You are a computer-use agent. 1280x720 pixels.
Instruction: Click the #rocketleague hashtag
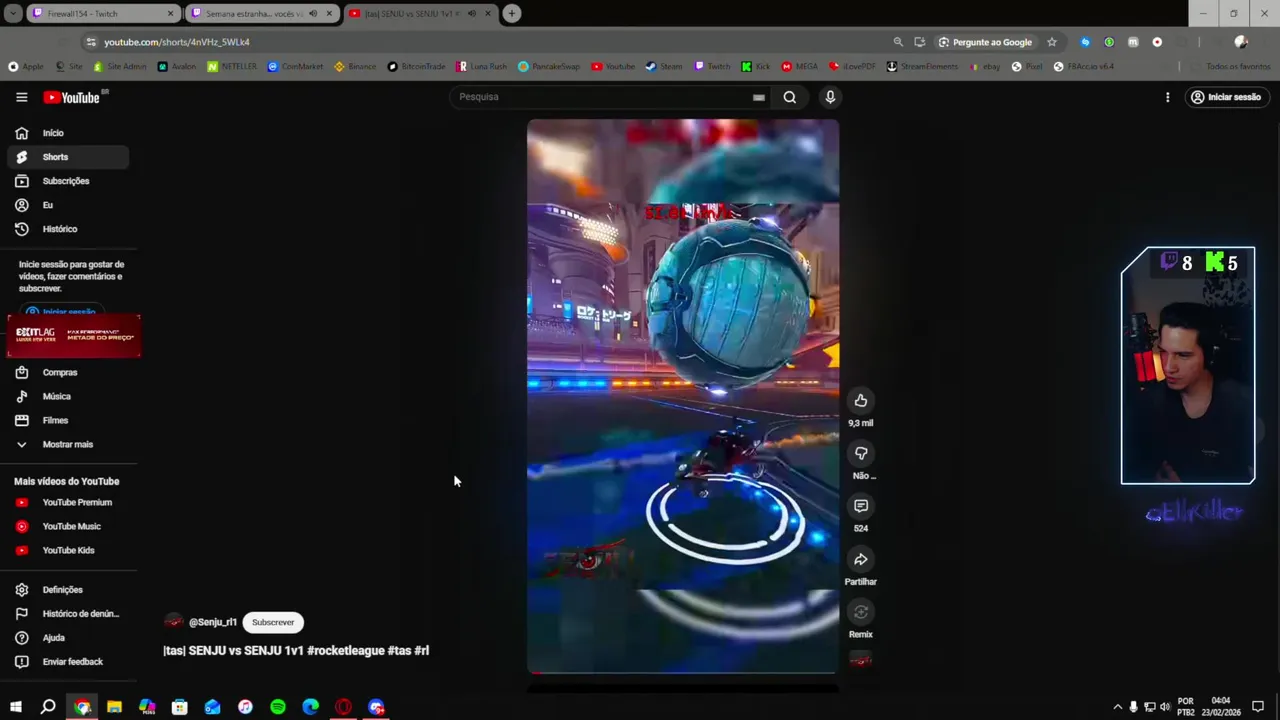coord(346,650)
